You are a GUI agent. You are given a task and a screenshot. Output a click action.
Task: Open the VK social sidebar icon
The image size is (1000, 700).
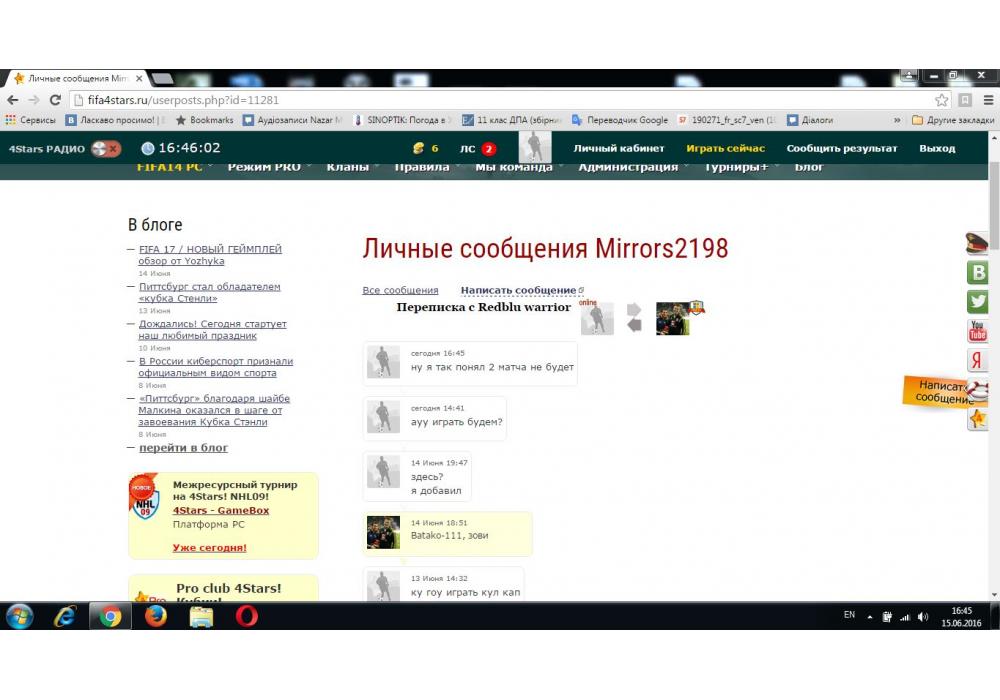click(x=978, y=272)
